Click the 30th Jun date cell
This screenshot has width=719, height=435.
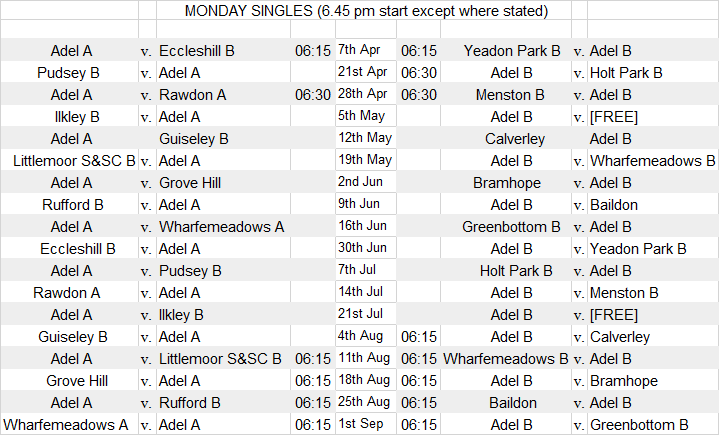[365, 248]
